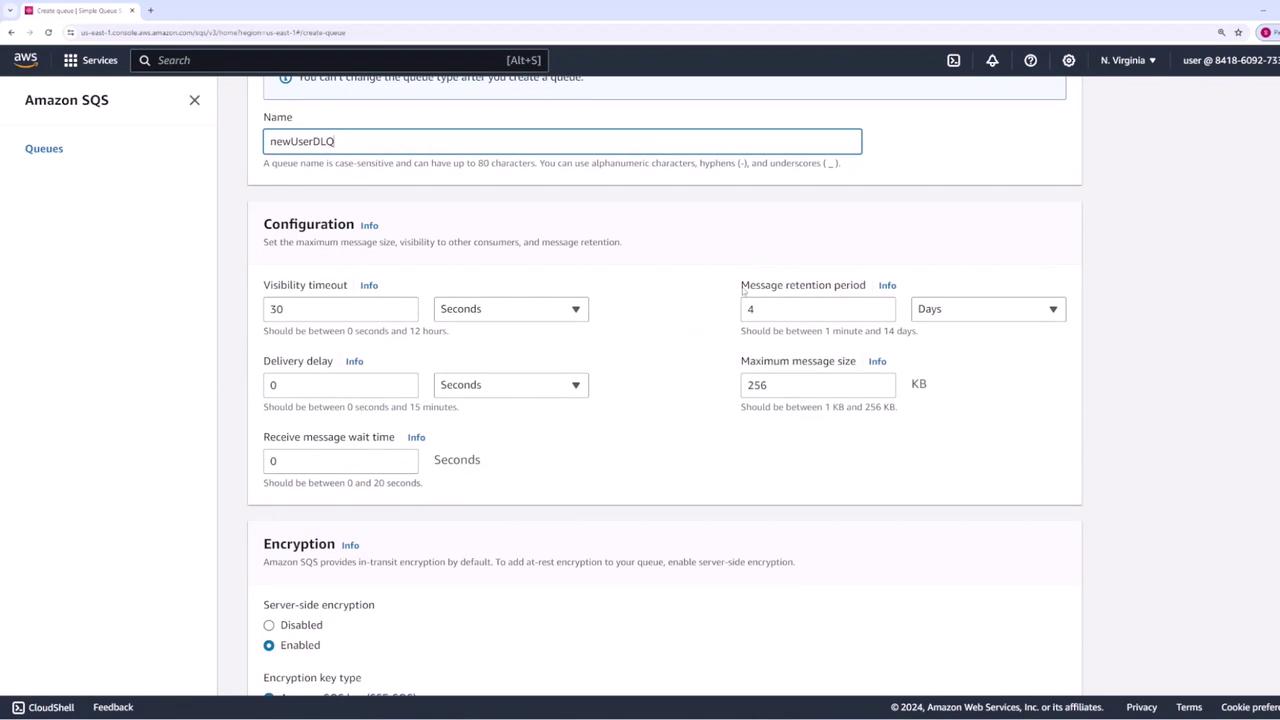Viewport: 1280px width, 720px height.
Task: Select the Create queue browser tab
Action: pos(80,10)
